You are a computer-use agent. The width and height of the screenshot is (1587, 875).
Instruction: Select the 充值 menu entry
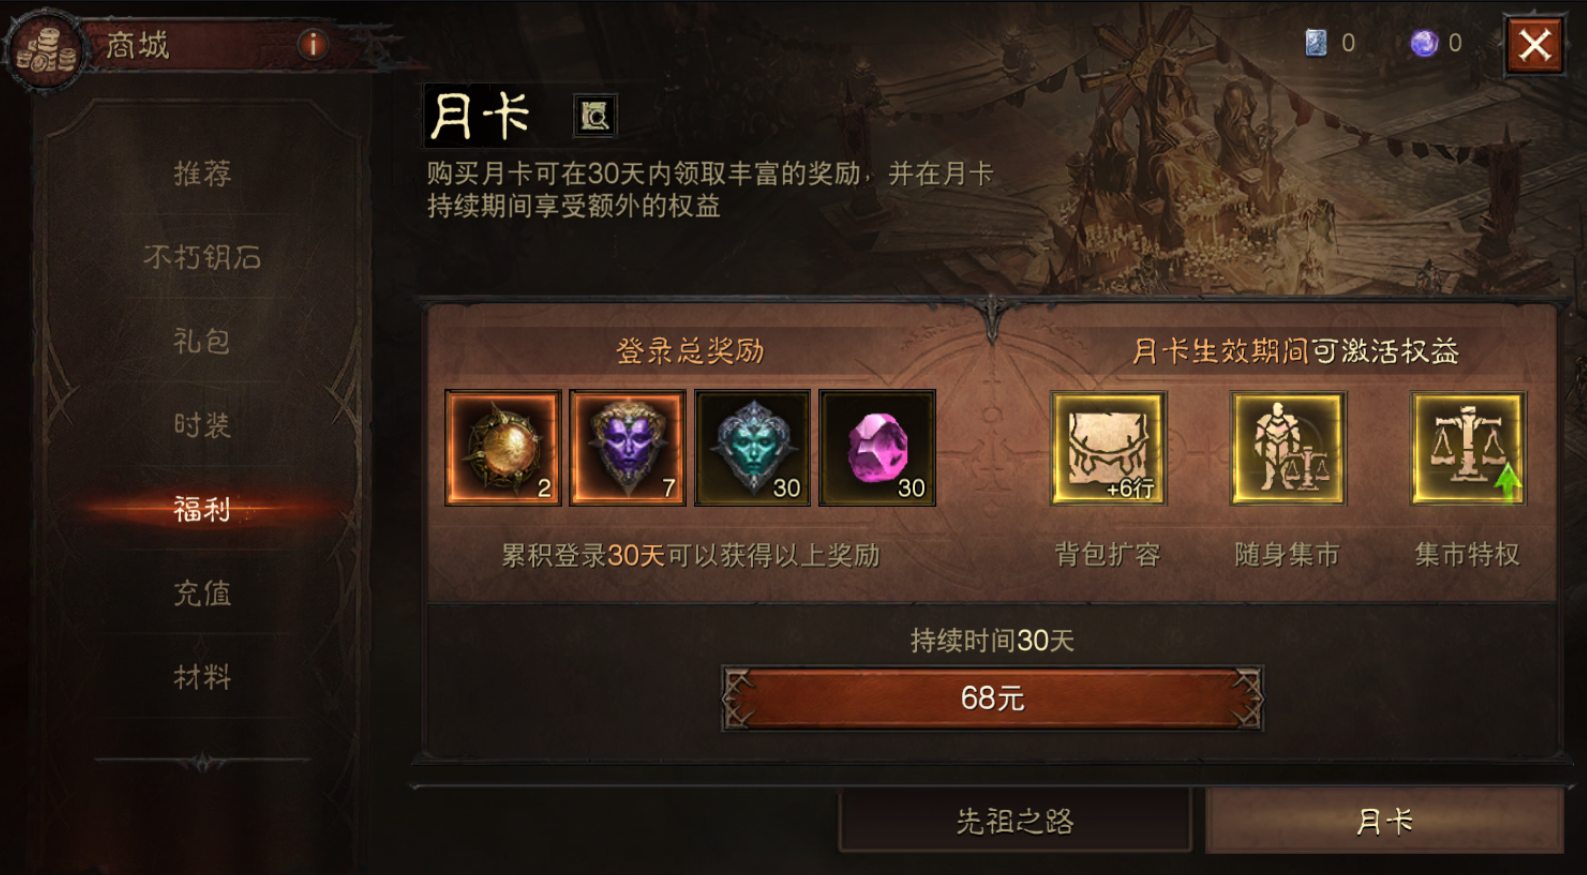pyautogui.click(x=202, y=594)
